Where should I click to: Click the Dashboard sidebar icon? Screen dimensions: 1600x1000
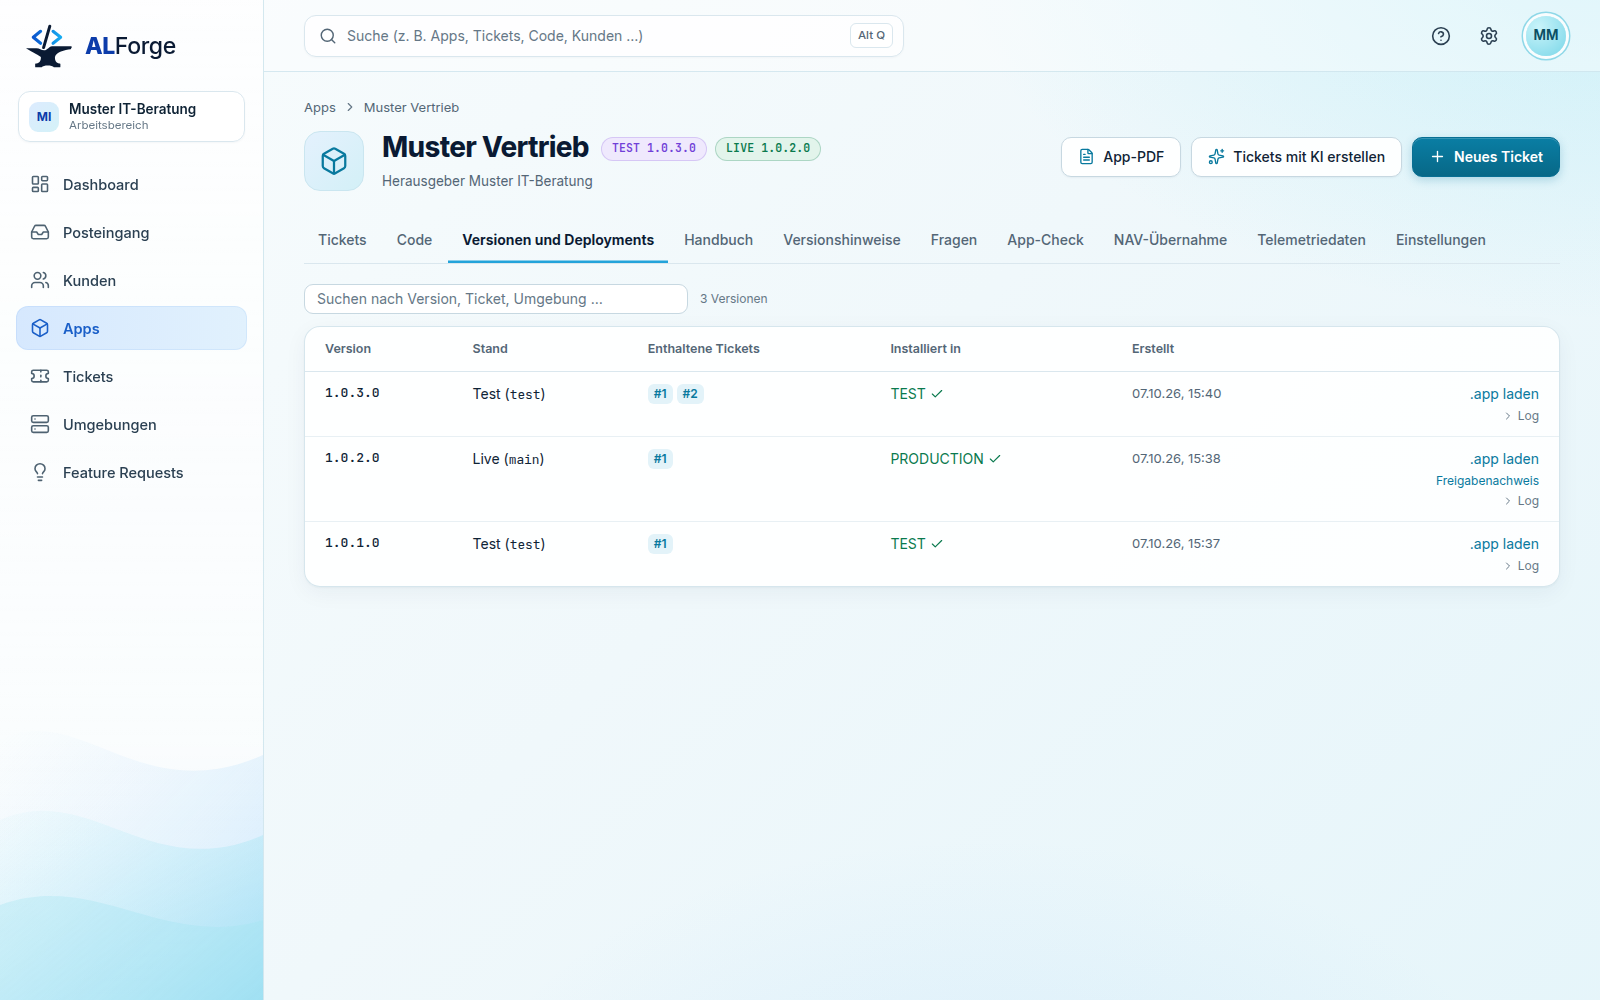tap(40, 184)
